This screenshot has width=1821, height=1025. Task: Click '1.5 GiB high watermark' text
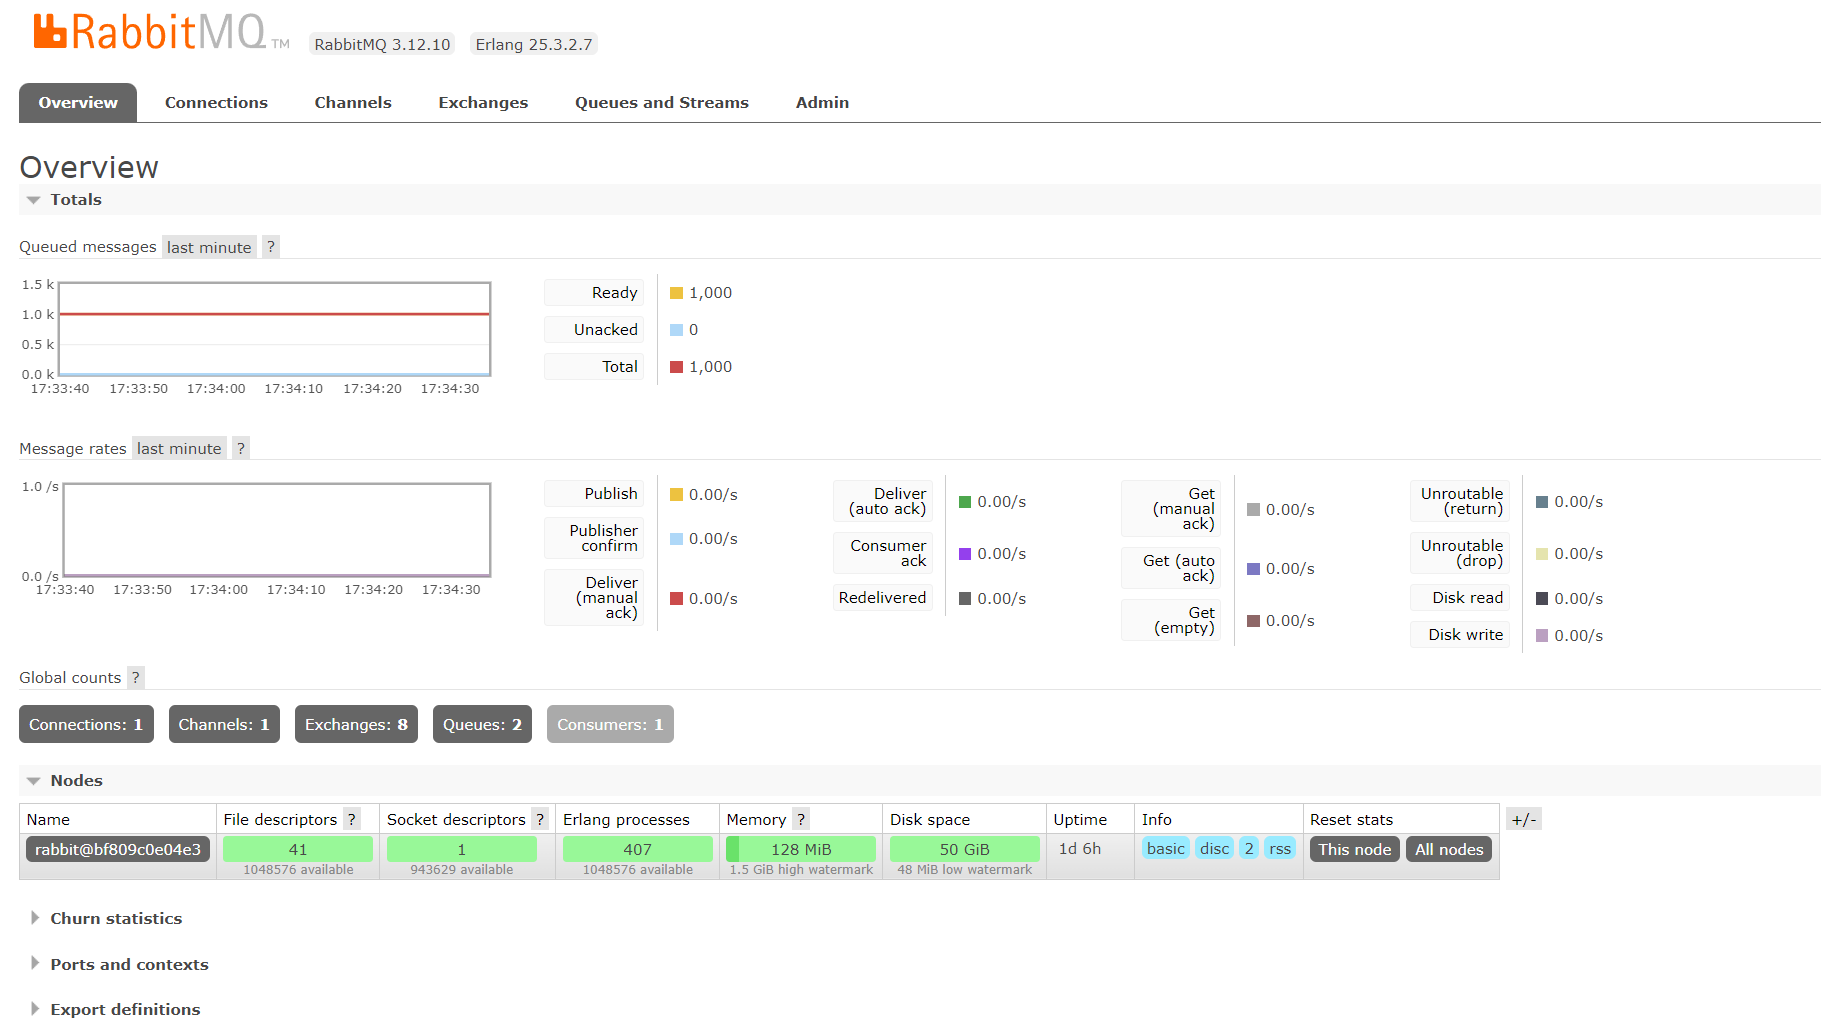pyautogui.click(x=801, y=870)
